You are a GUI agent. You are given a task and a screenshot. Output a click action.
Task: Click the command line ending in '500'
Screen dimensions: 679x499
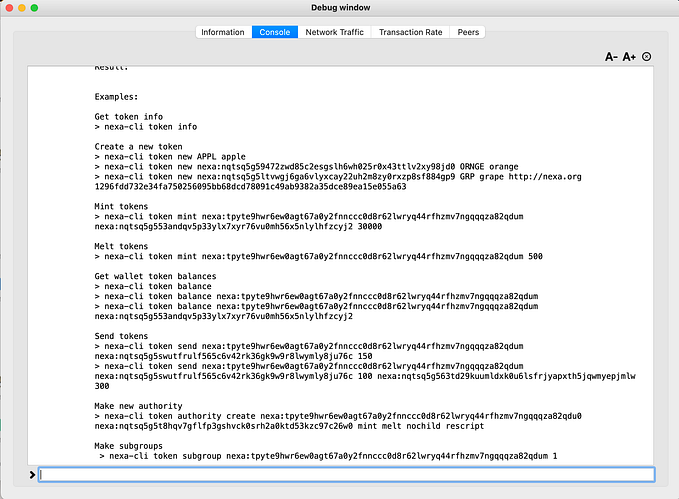[319, 256]
